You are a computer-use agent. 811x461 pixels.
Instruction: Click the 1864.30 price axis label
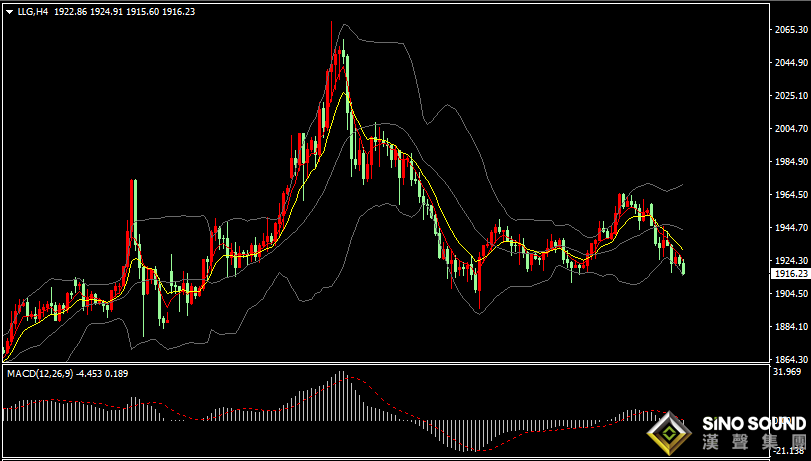coord(789,359)
